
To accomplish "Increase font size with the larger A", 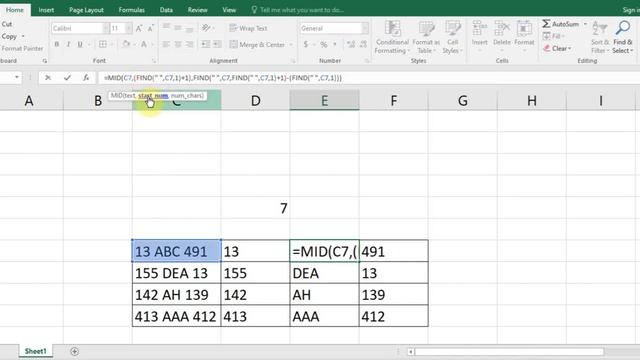I will [x=139, y=28].
